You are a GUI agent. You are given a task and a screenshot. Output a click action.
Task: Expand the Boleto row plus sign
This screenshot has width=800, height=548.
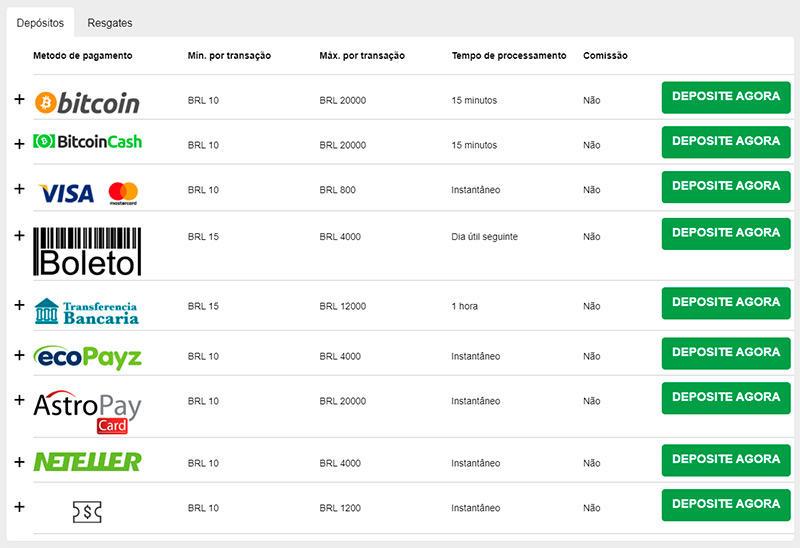(19, 235)
